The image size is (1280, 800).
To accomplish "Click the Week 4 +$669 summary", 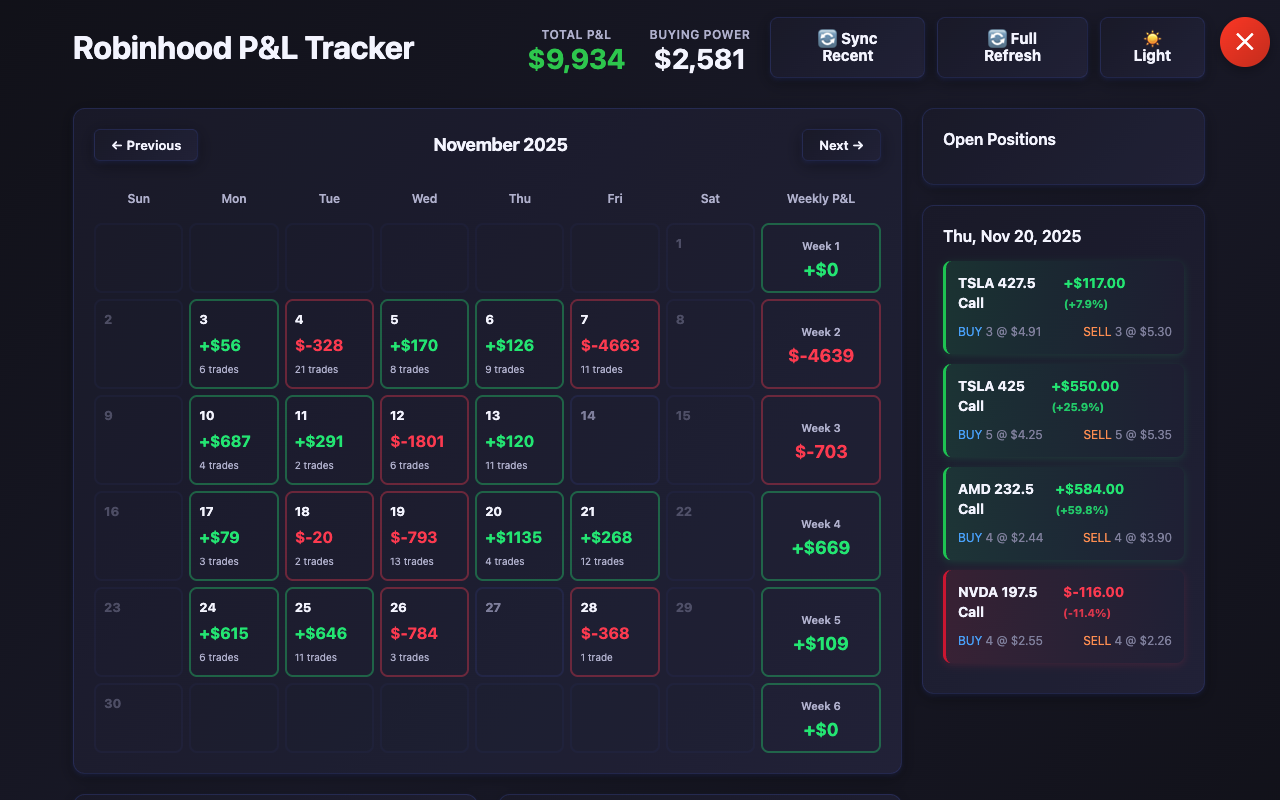I will 821,536.
